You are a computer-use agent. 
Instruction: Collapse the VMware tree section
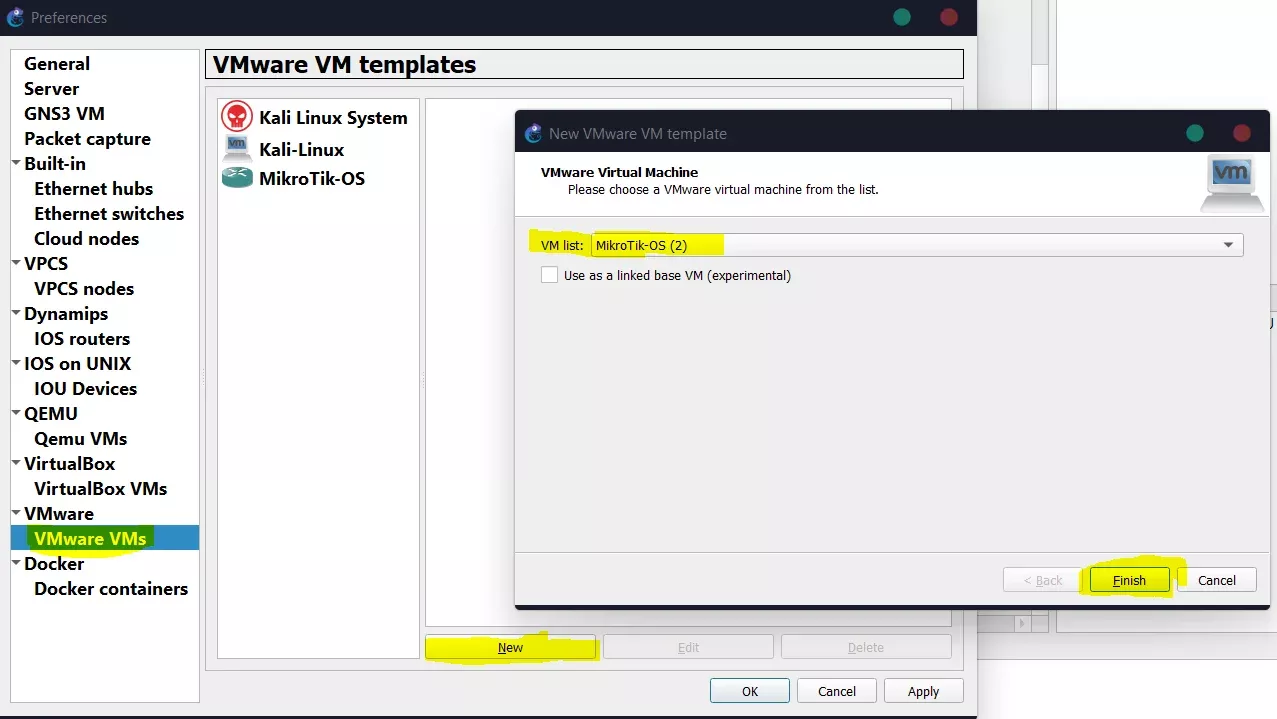click(16, 513)
